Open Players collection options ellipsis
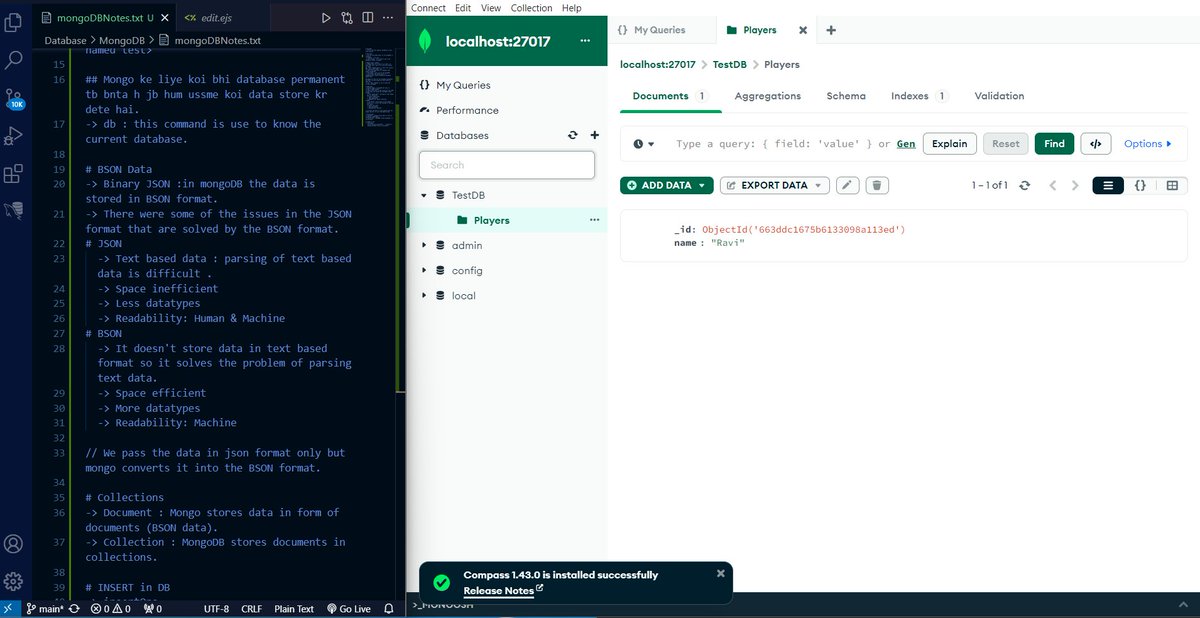The width and height of the screenshot is (1200, 618). click(594, 220)
